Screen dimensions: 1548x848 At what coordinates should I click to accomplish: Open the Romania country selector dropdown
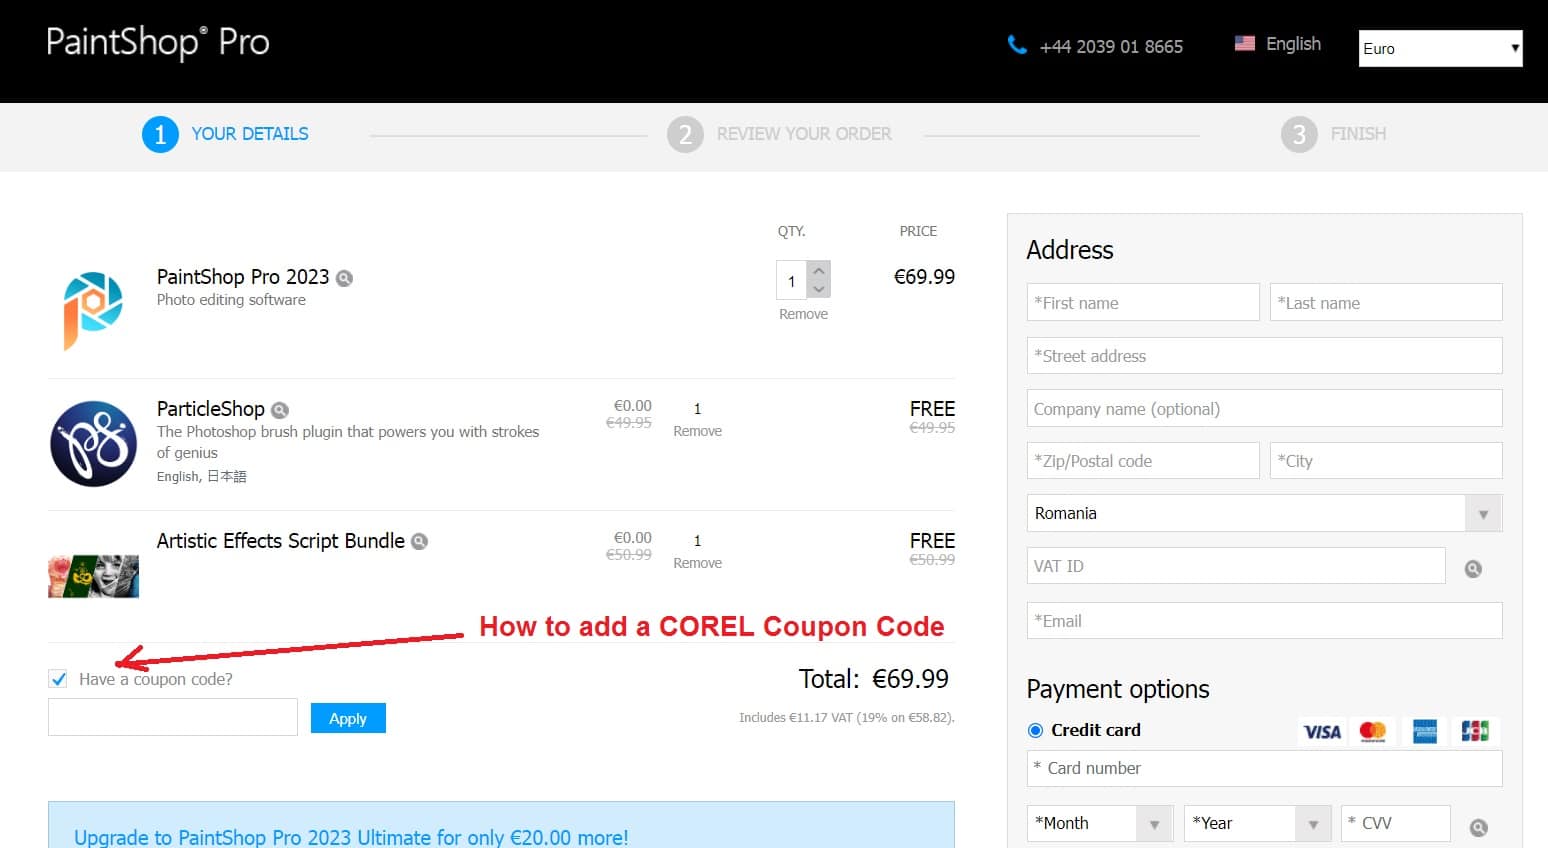1484,513
